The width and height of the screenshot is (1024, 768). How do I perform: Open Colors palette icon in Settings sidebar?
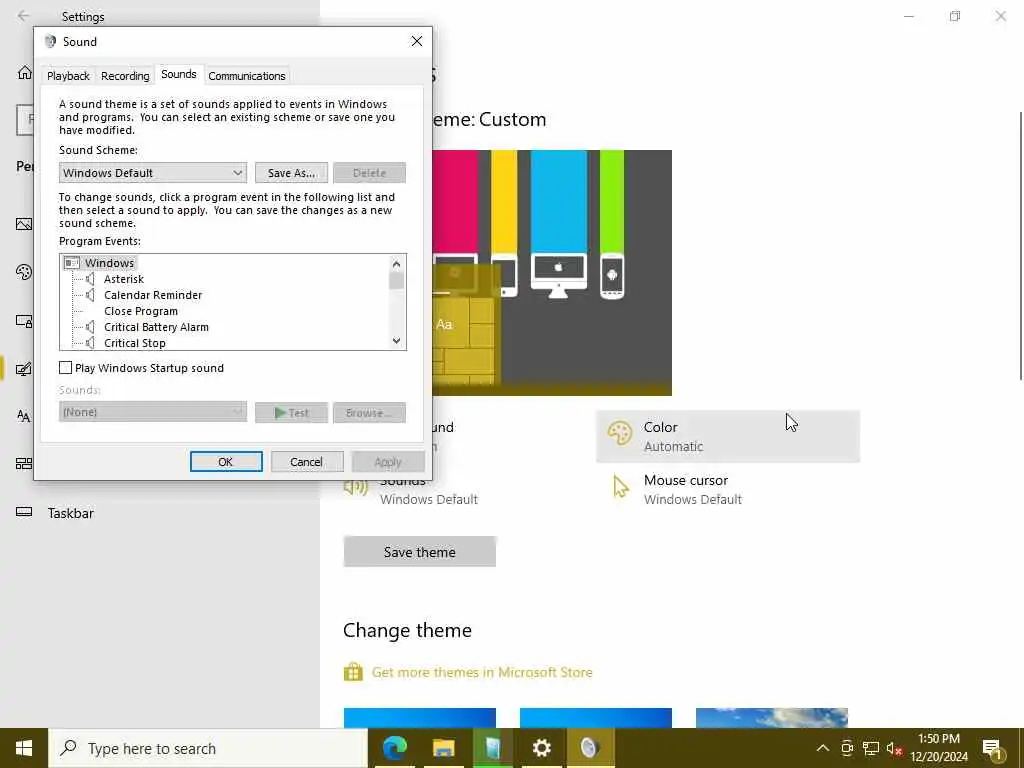pyautogui.click(x=24, y=272)
